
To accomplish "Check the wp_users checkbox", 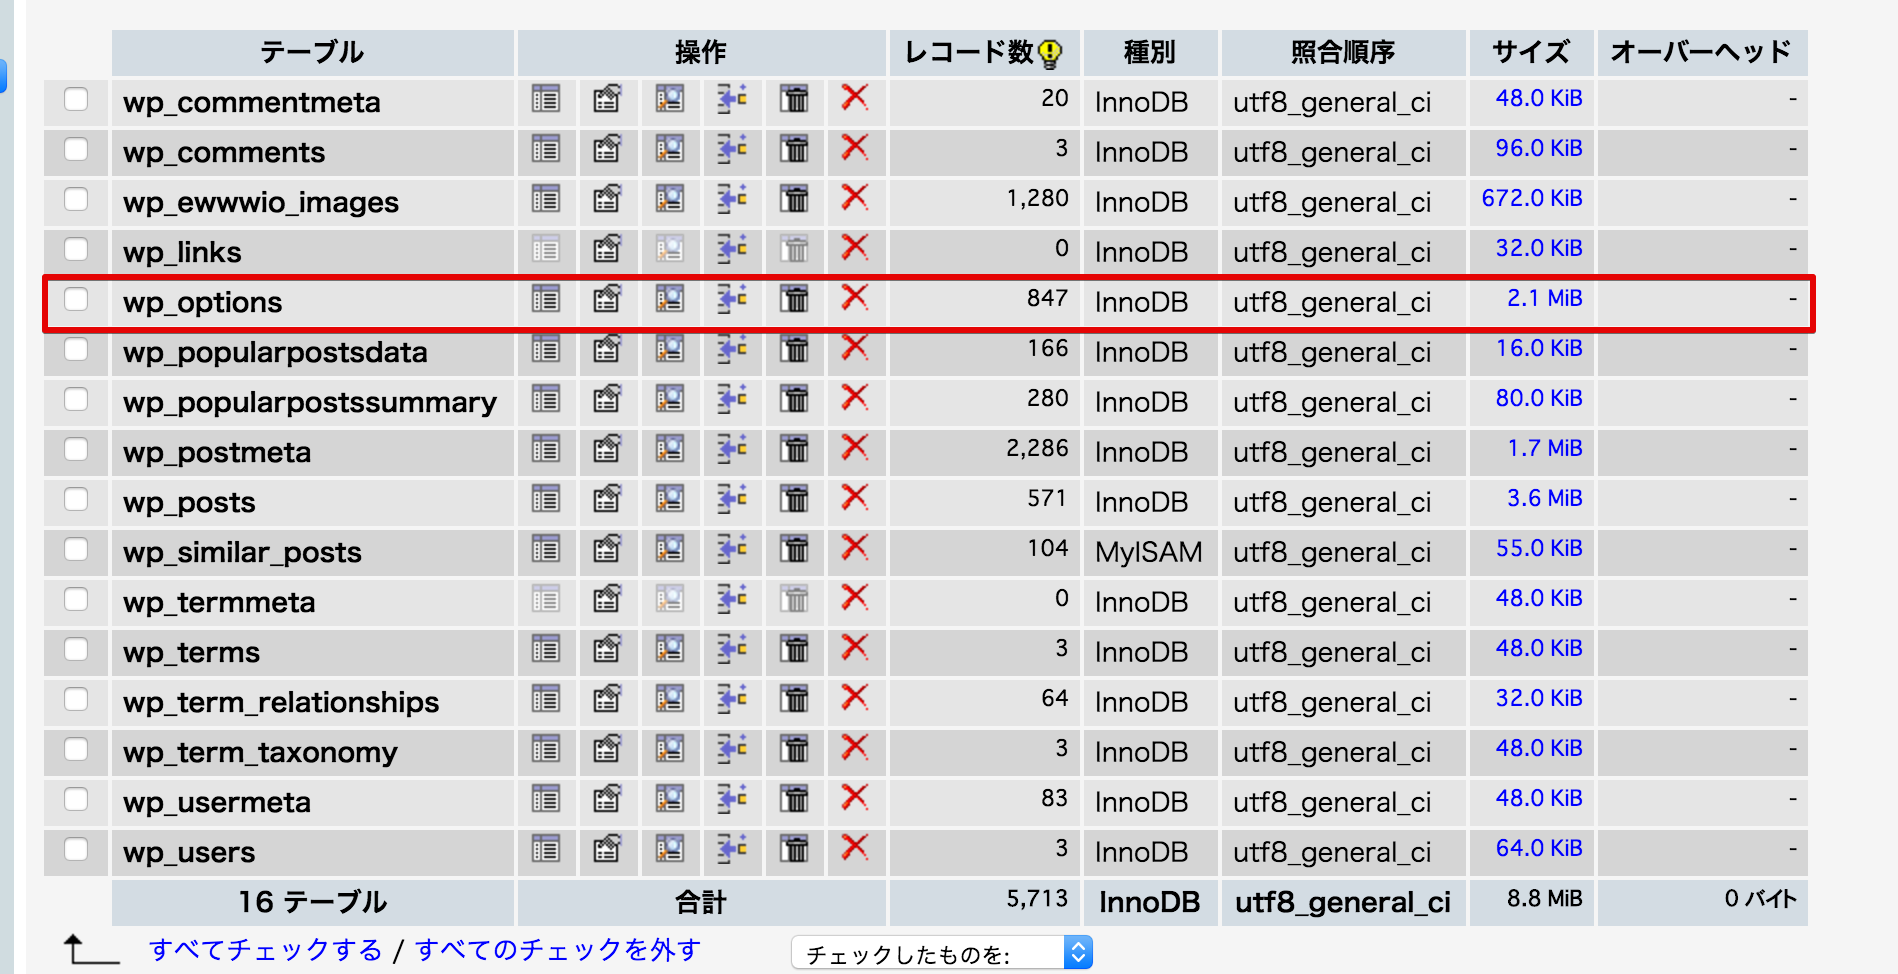I will [76, 849].
